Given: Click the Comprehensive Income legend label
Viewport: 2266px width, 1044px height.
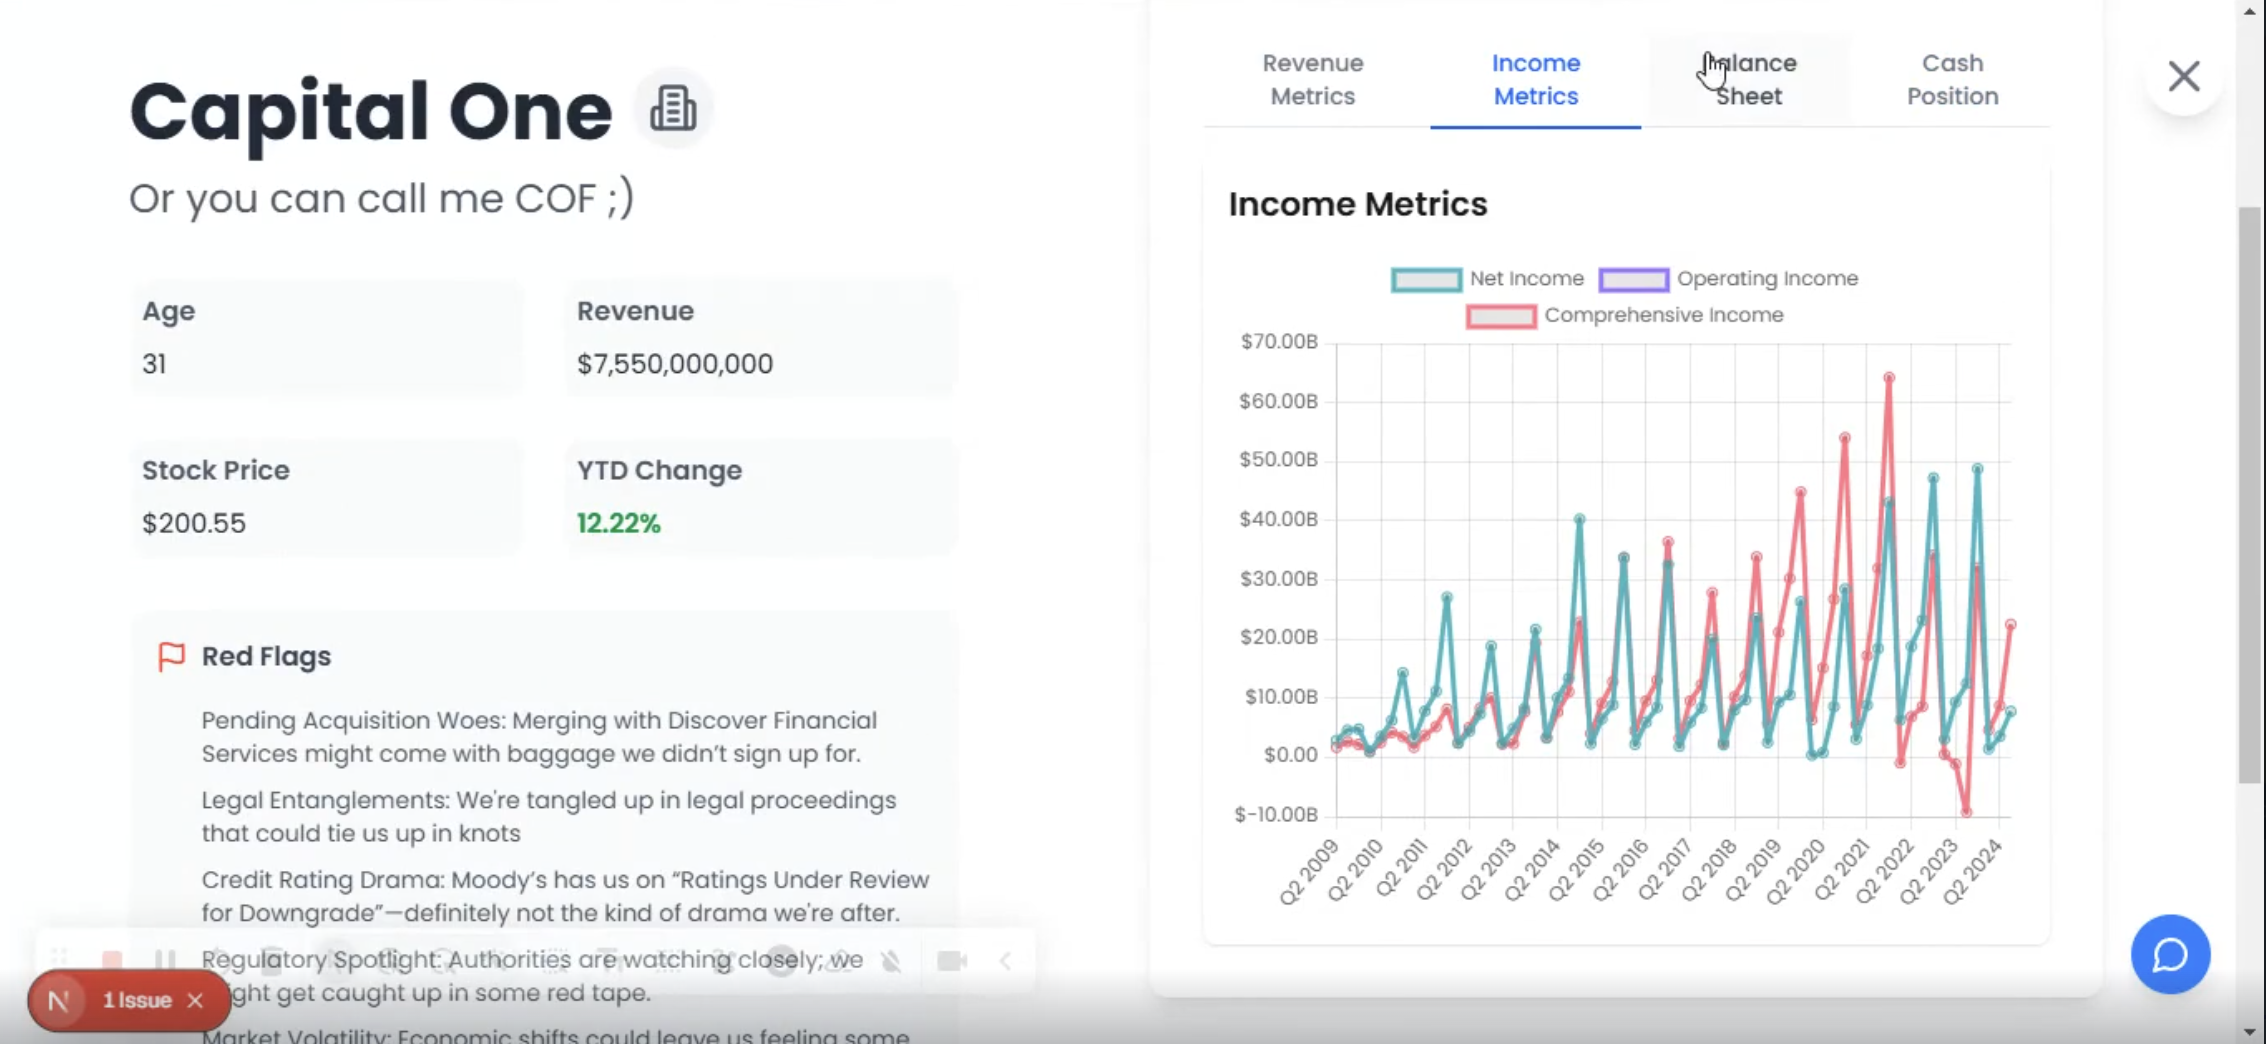Looking at the screenshot, I should (x=1663, y=315).
